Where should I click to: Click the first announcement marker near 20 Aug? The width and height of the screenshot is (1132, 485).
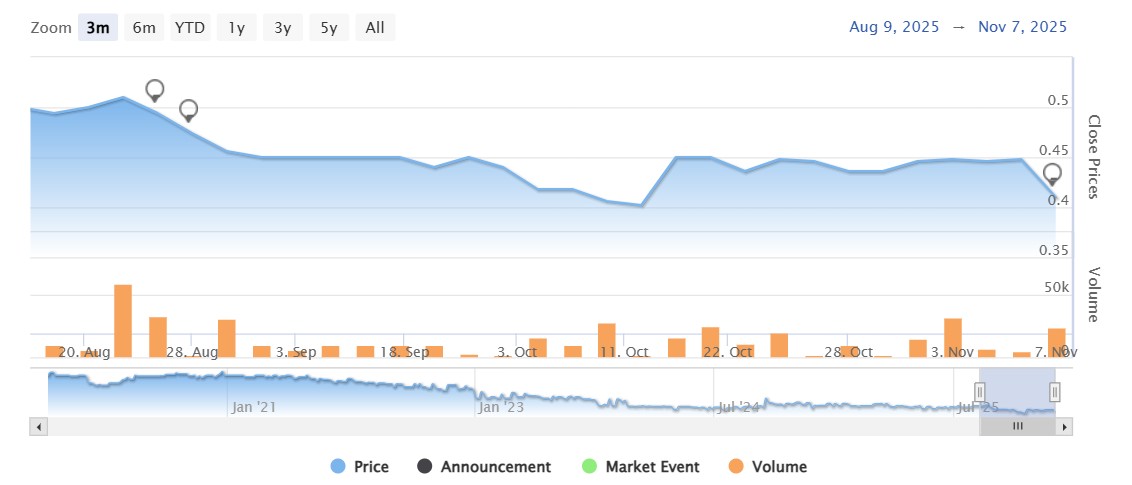pyautogui.click(x=155, y=89)
